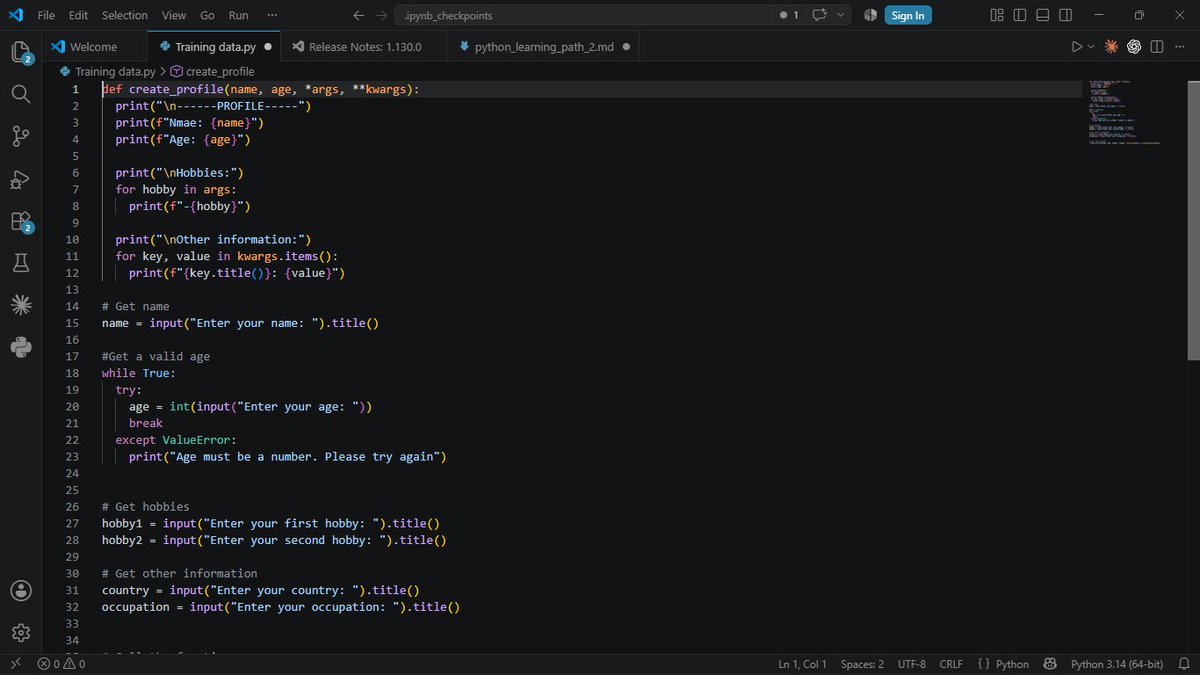The image size is (1200, 675).
Task: Open the Source Control view
Action: (21, 136)
